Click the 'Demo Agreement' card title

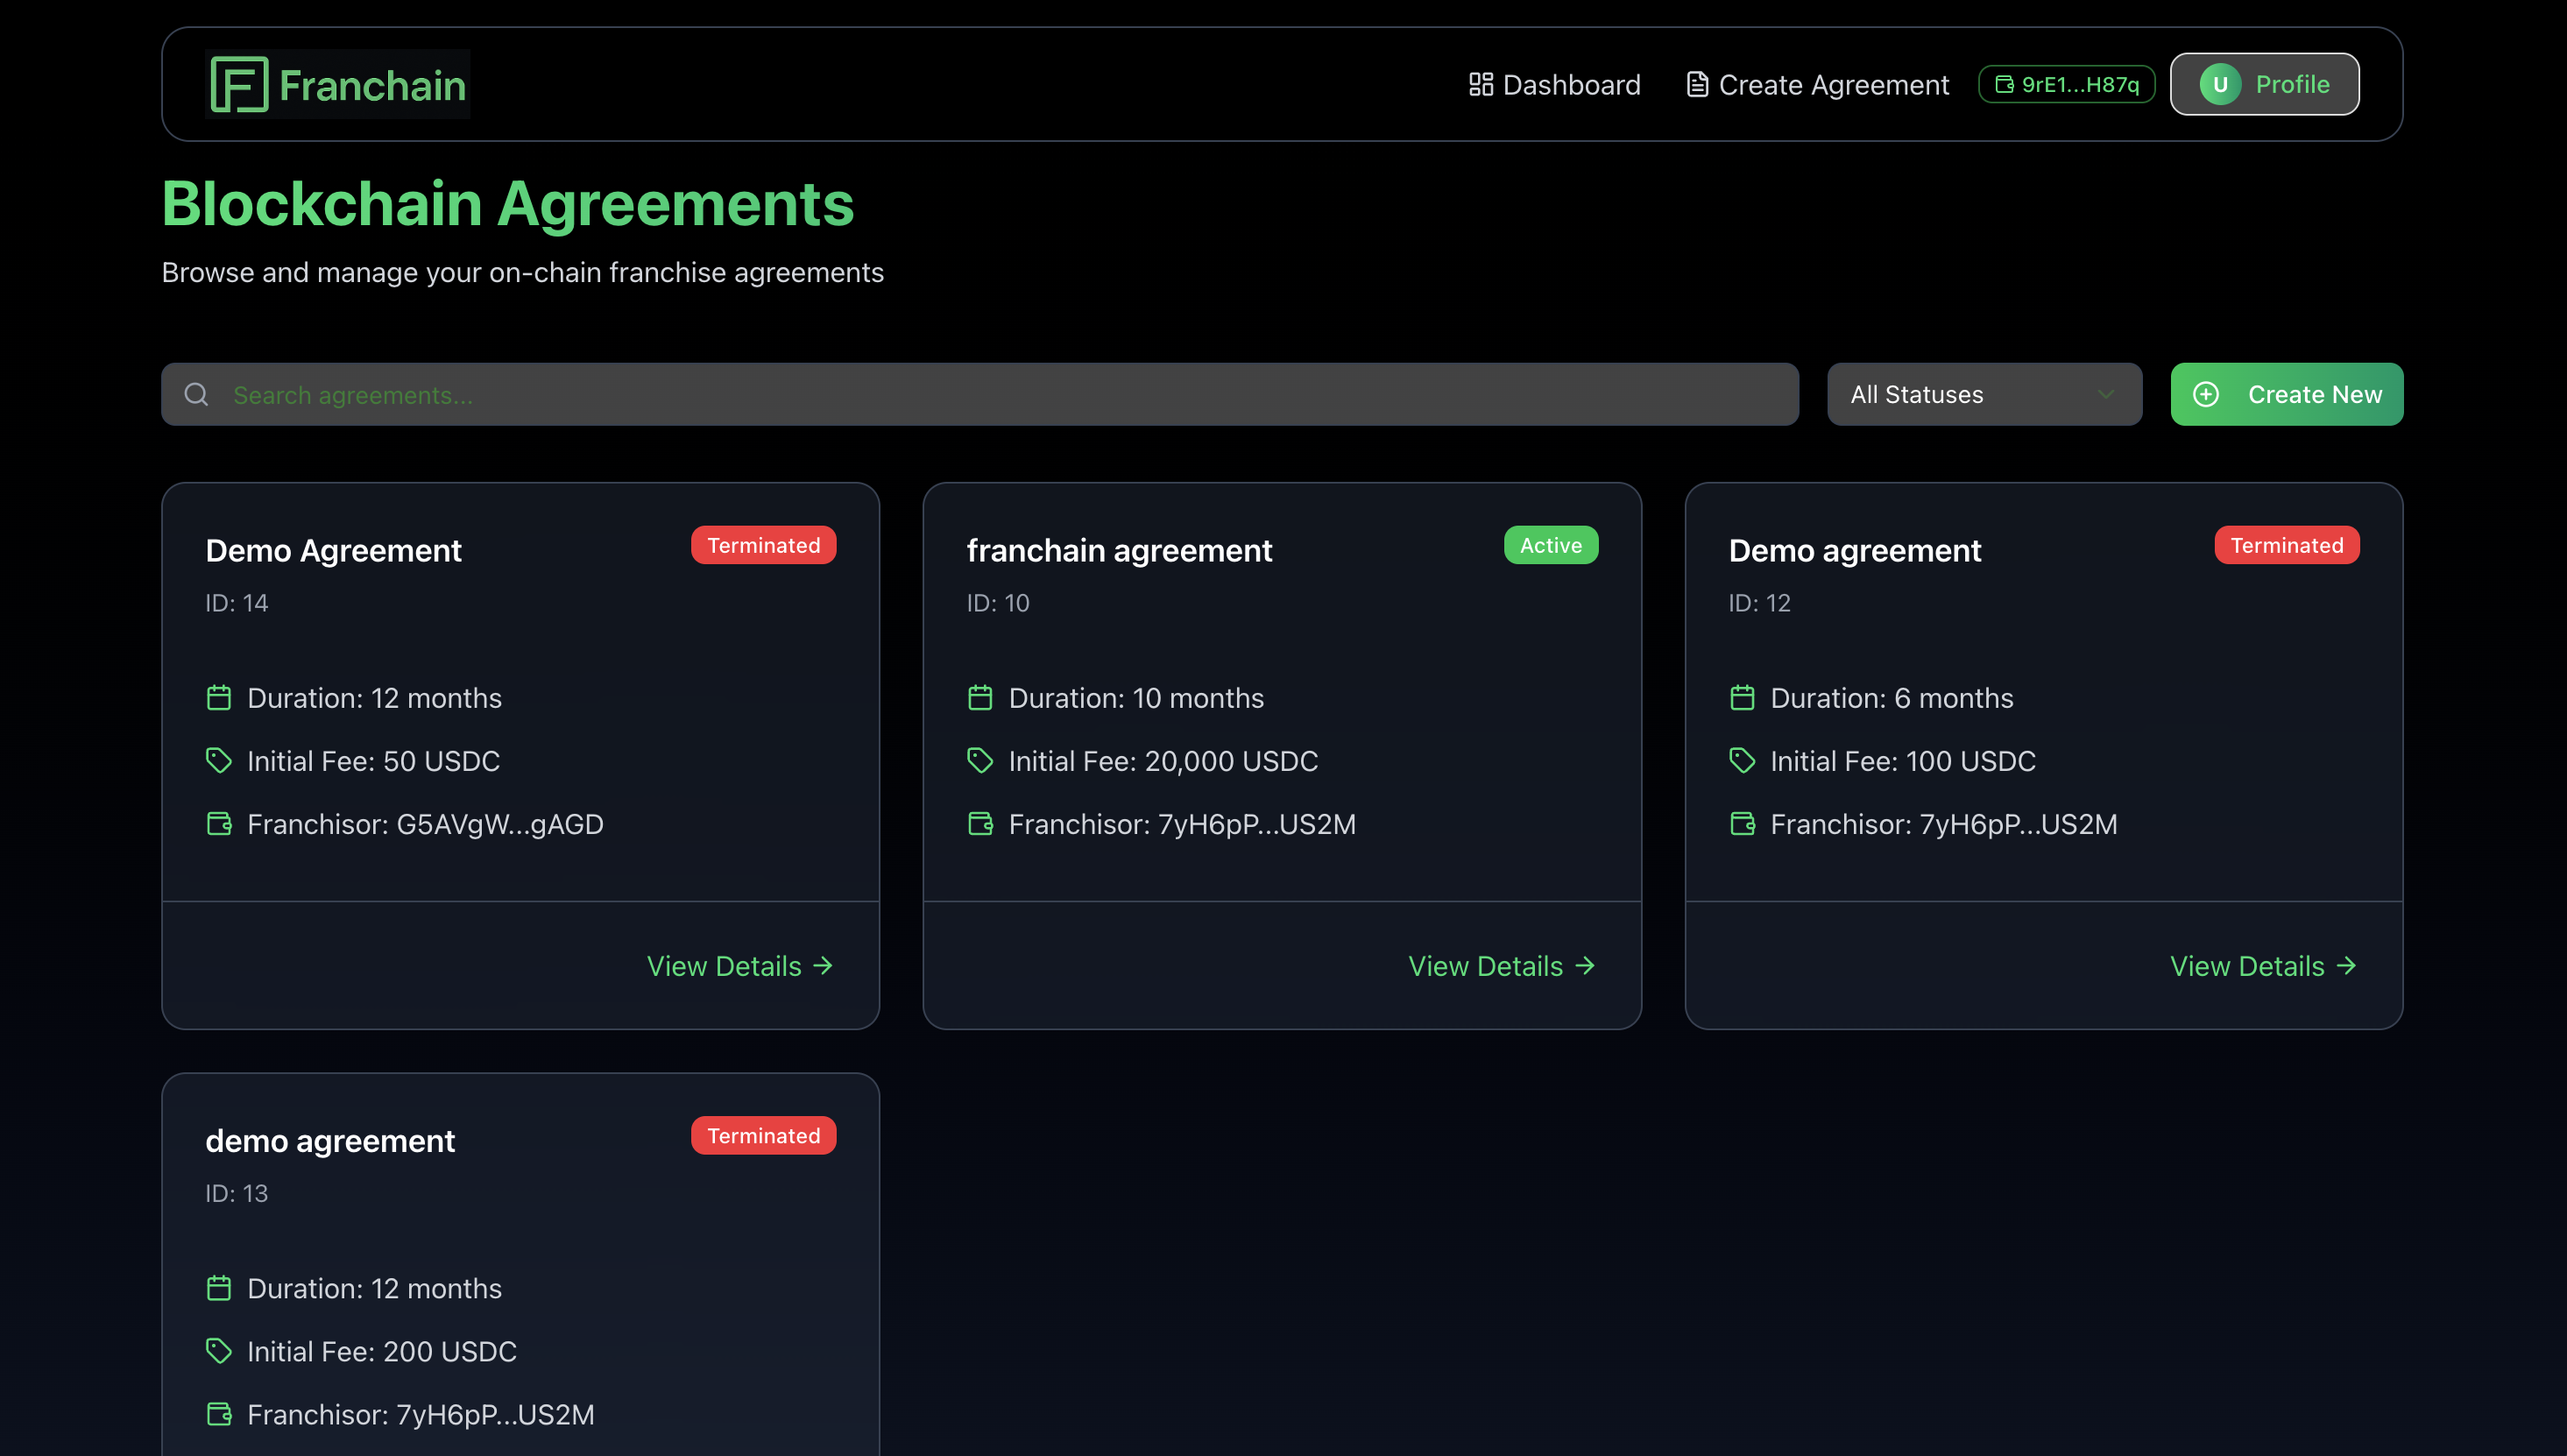[333, 550]
